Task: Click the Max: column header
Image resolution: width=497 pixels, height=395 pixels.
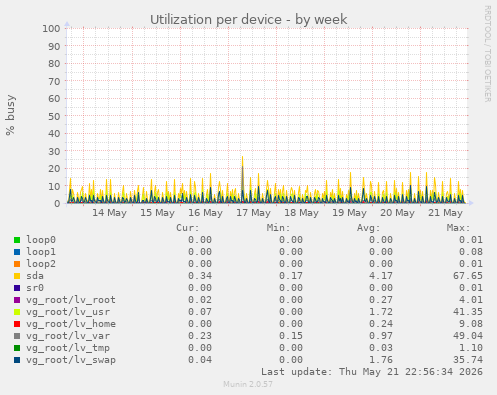Action: pyautogui.click(x=458, y=228)
